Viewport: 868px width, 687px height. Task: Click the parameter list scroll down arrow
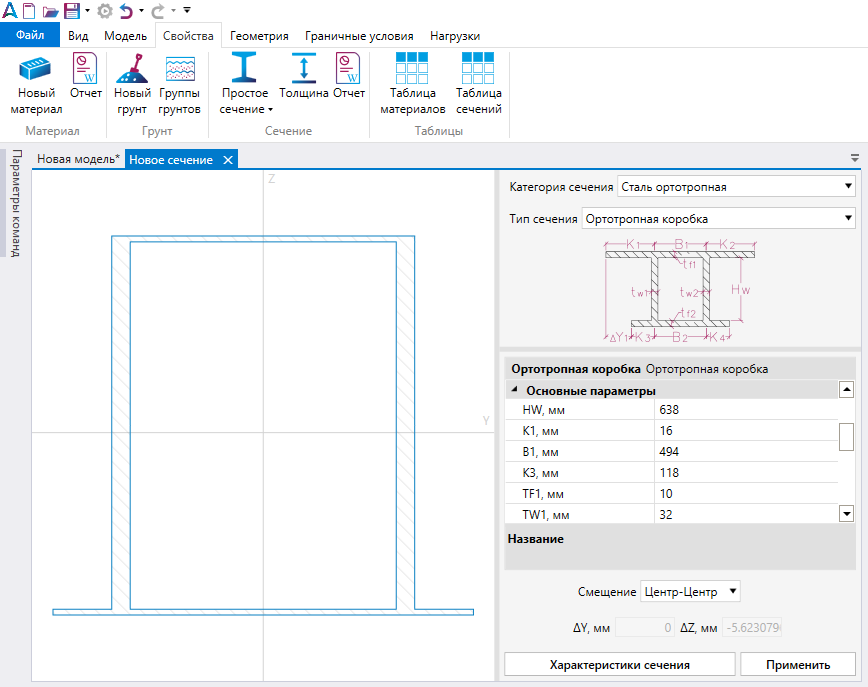click(846, 514)
